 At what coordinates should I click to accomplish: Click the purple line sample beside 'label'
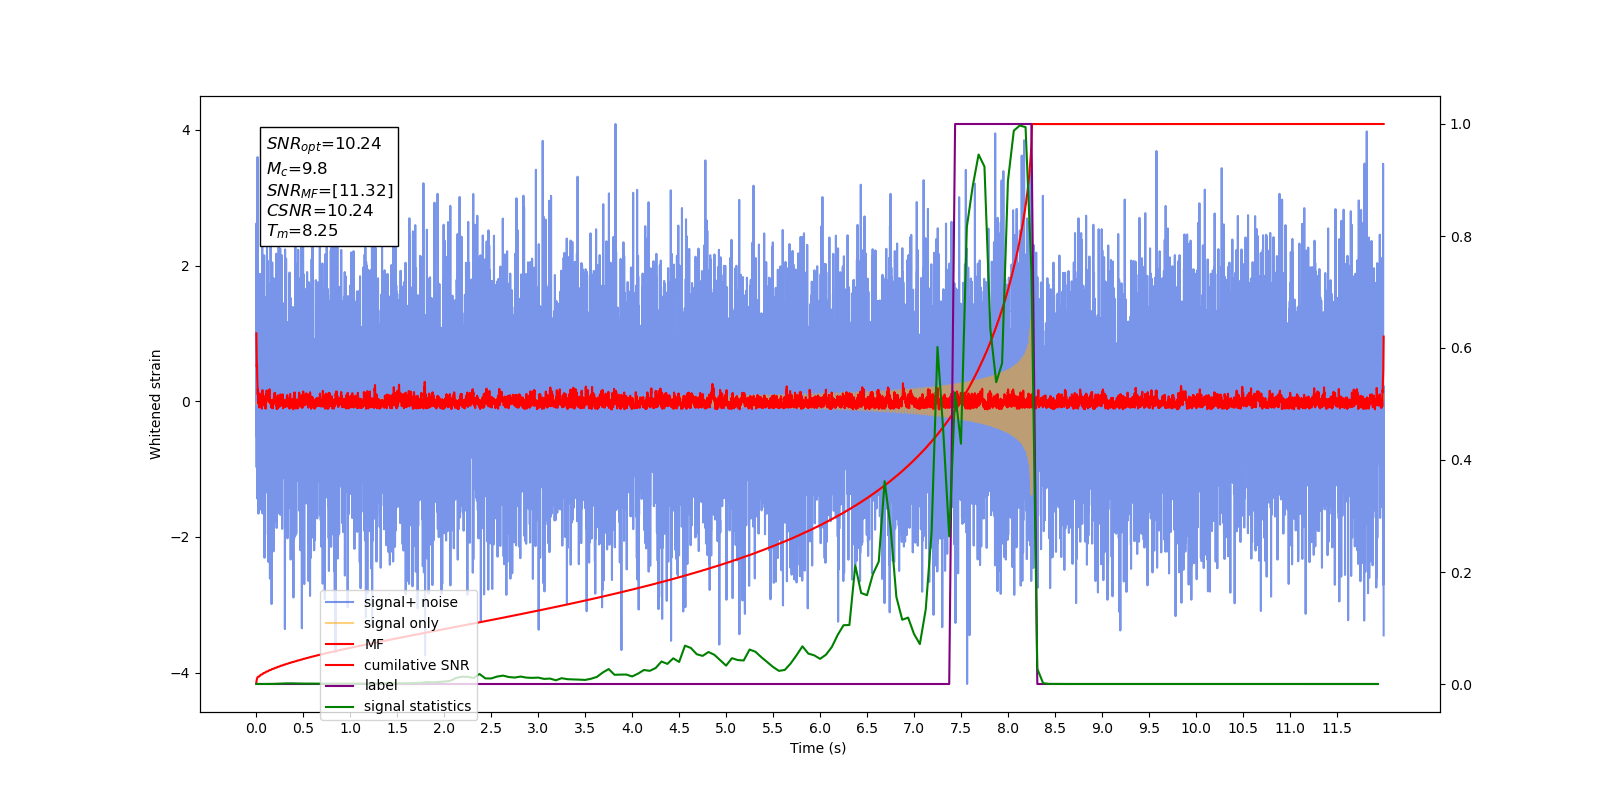click(x=340, y=685)
